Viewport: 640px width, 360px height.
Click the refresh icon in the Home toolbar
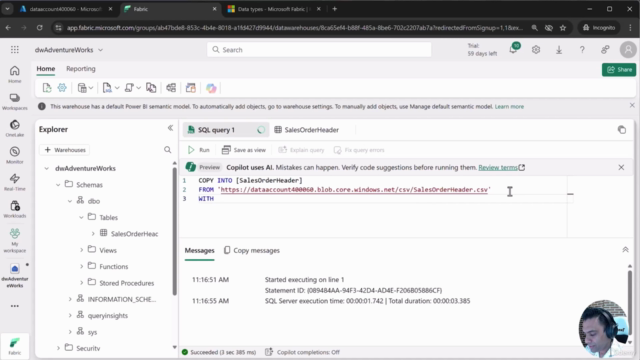47,88
